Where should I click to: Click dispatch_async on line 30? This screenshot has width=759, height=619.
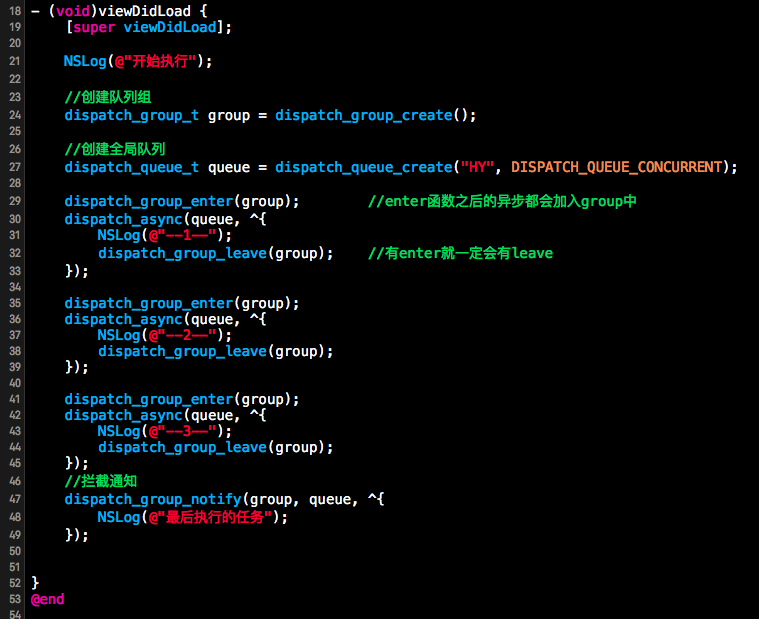pyautogui.click(x=123, y=219)
